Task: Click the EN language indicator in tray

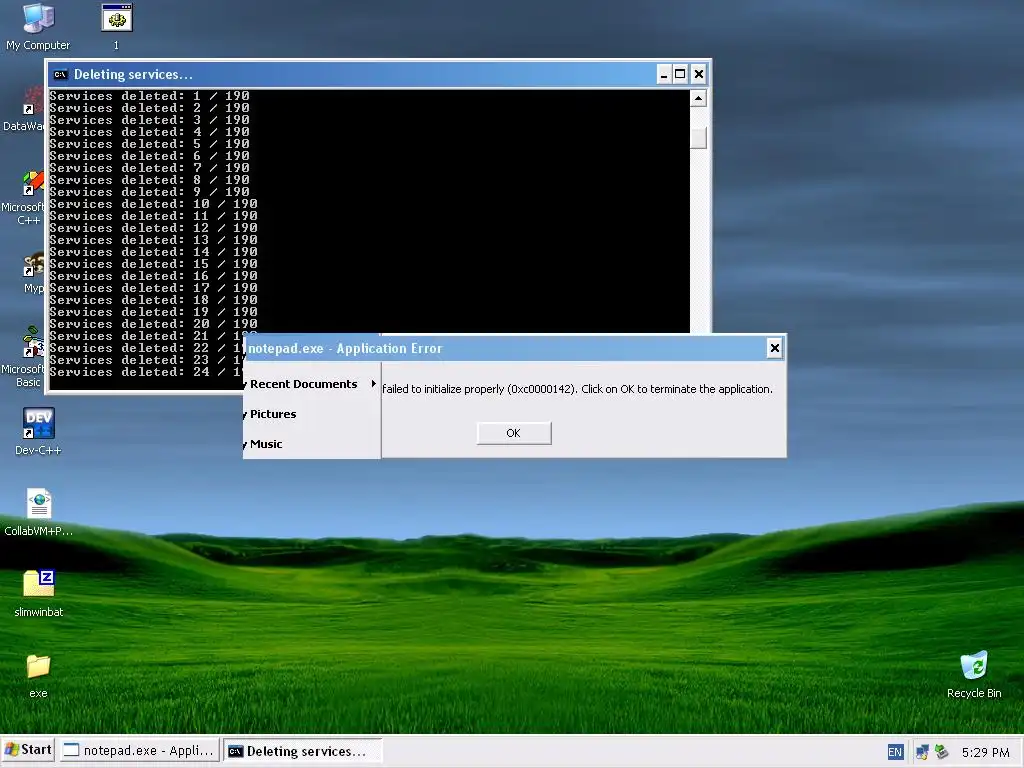Action: click(x=895, y=752)
